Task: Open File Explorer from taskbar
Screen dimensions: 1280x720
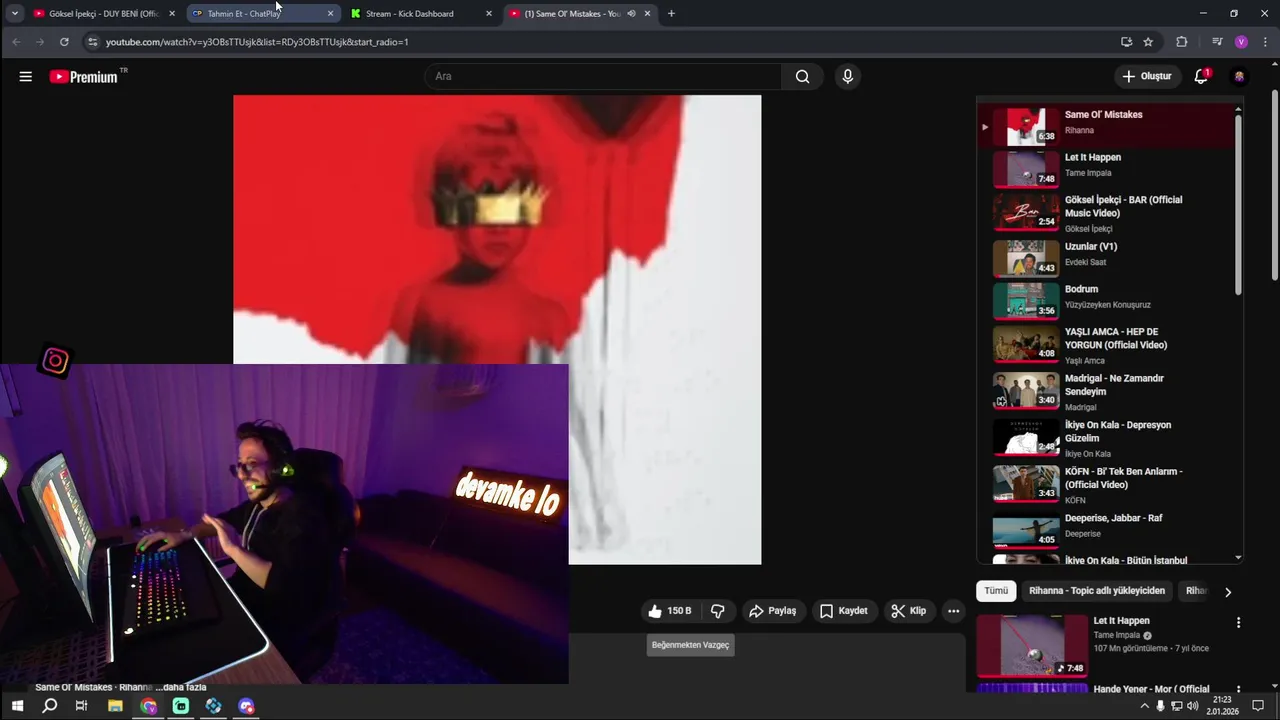Action: click(115, 706)
